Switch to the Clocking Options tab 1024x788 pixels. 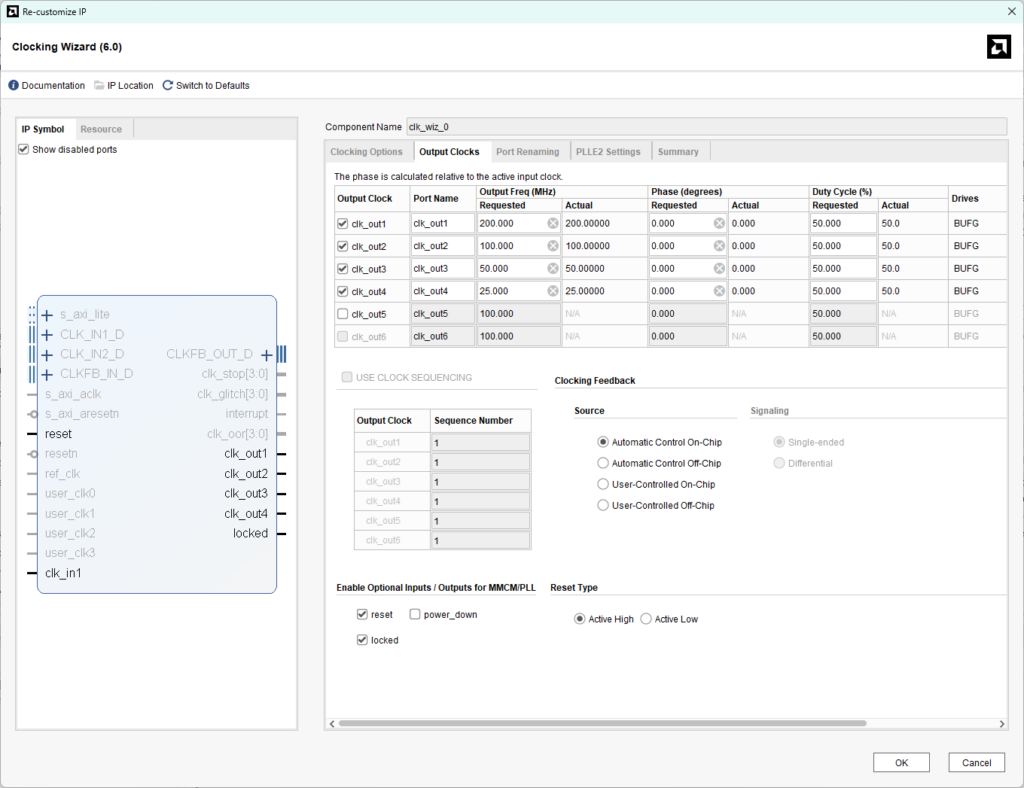[x=366, y=151]
